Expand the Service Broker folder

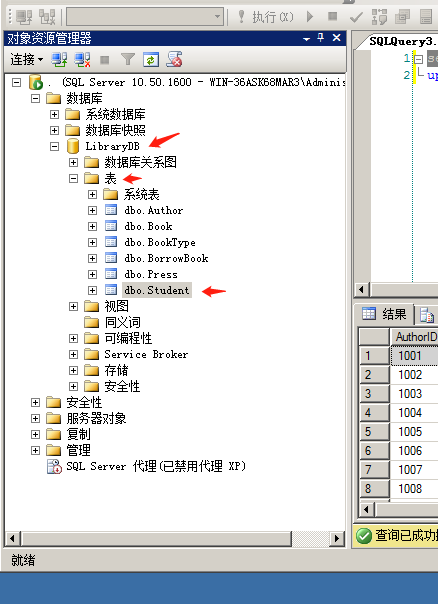click(73, 354)
